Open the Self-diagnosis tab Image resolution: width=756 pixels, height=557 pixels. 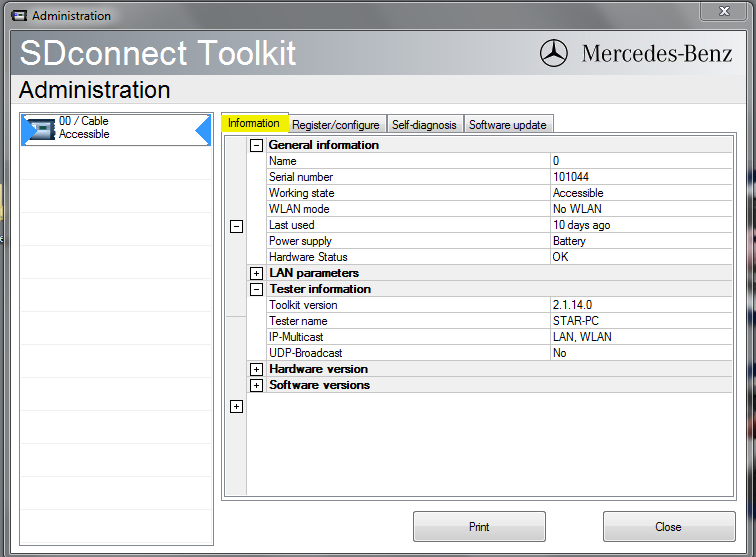click(424, 125)
